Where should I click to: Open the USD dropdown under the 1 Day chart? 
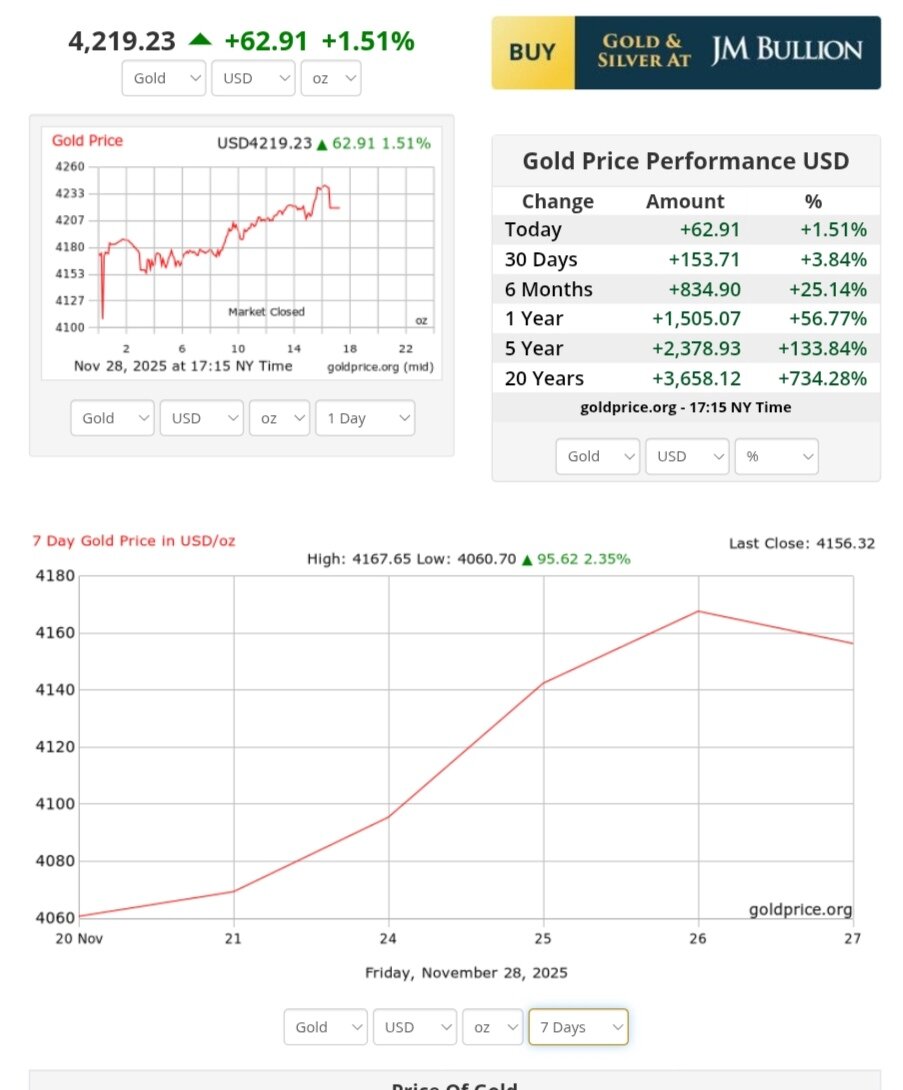201,418
